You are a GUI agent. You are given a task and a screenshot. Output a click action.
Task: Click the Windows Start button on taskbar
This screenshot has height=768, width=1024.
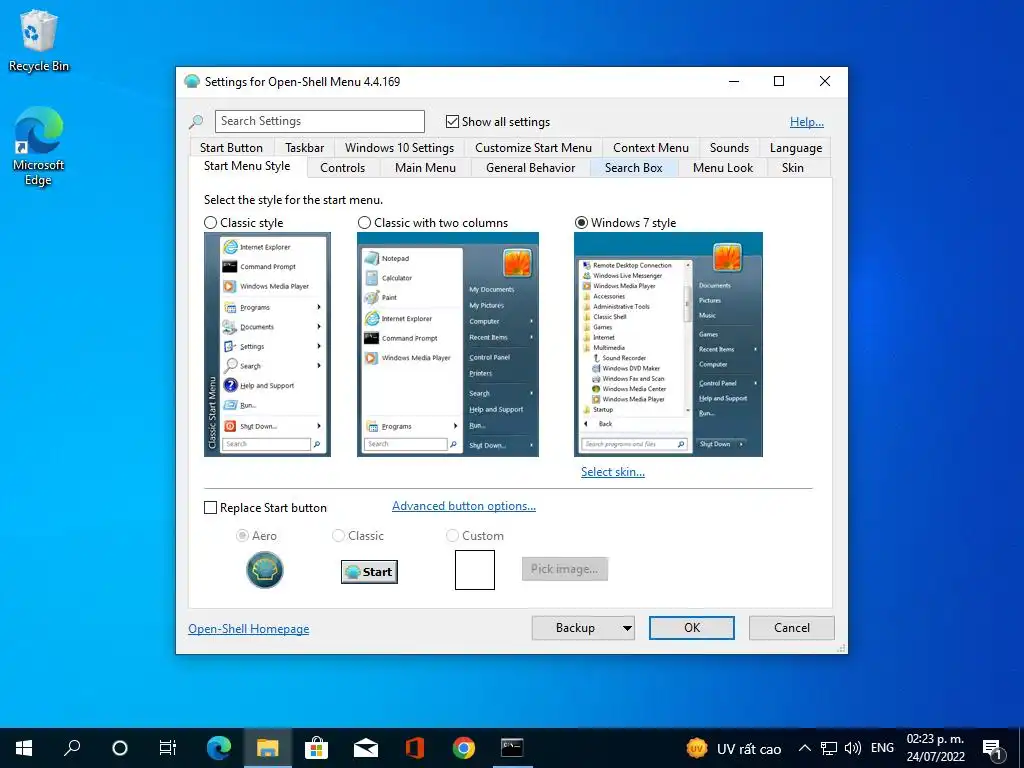(x=24, y=748)
